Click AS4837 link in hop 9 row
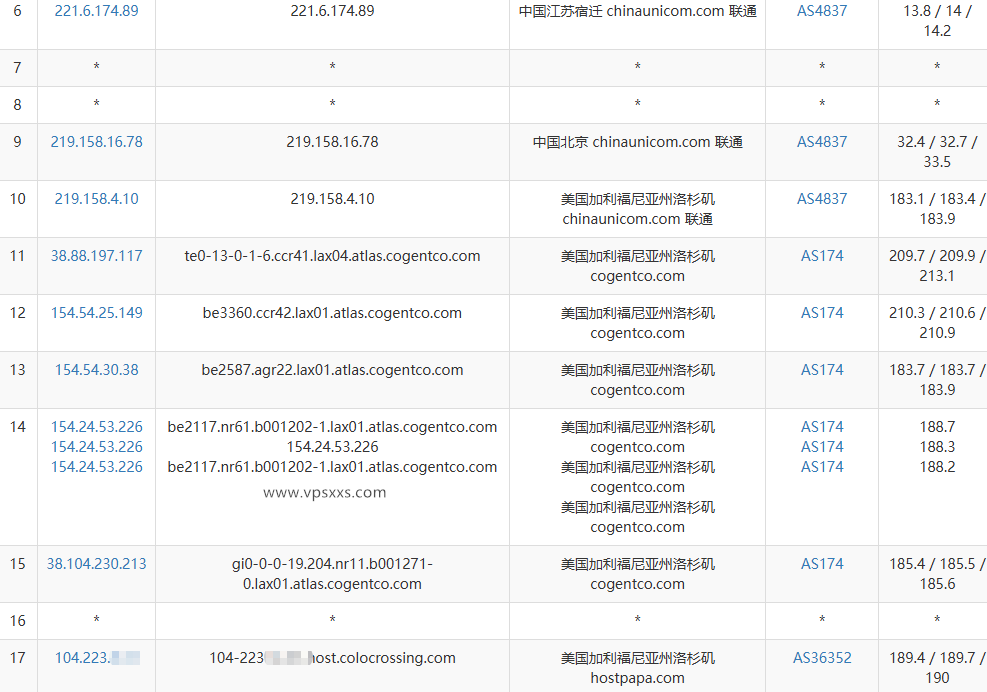This screenshot has width=987, height=692. (821, 142)
